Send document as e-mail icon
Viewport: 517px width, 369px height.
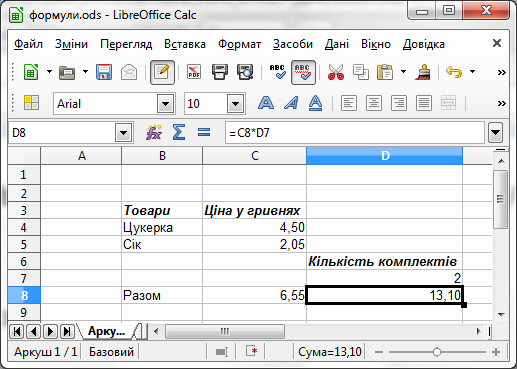(129, 72)
